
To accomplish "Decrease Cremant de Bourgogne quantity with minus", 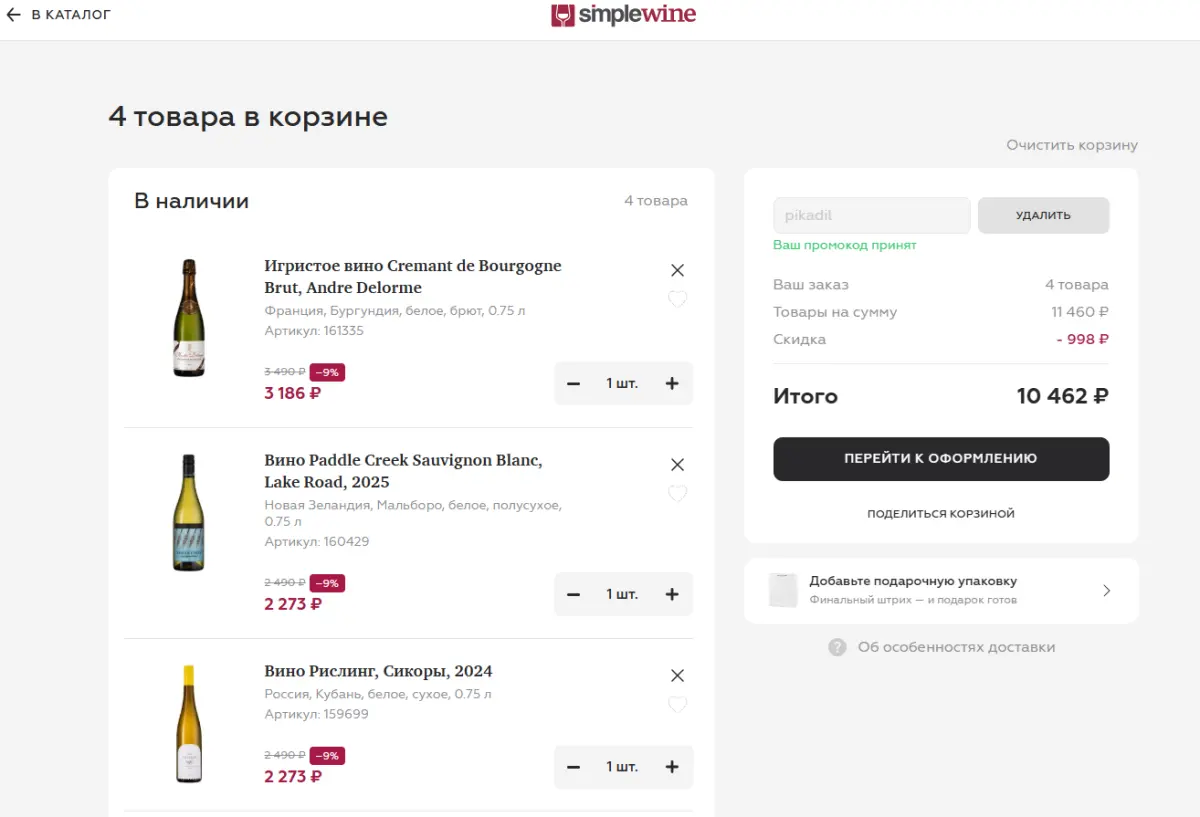I will [x=573, y=383].
